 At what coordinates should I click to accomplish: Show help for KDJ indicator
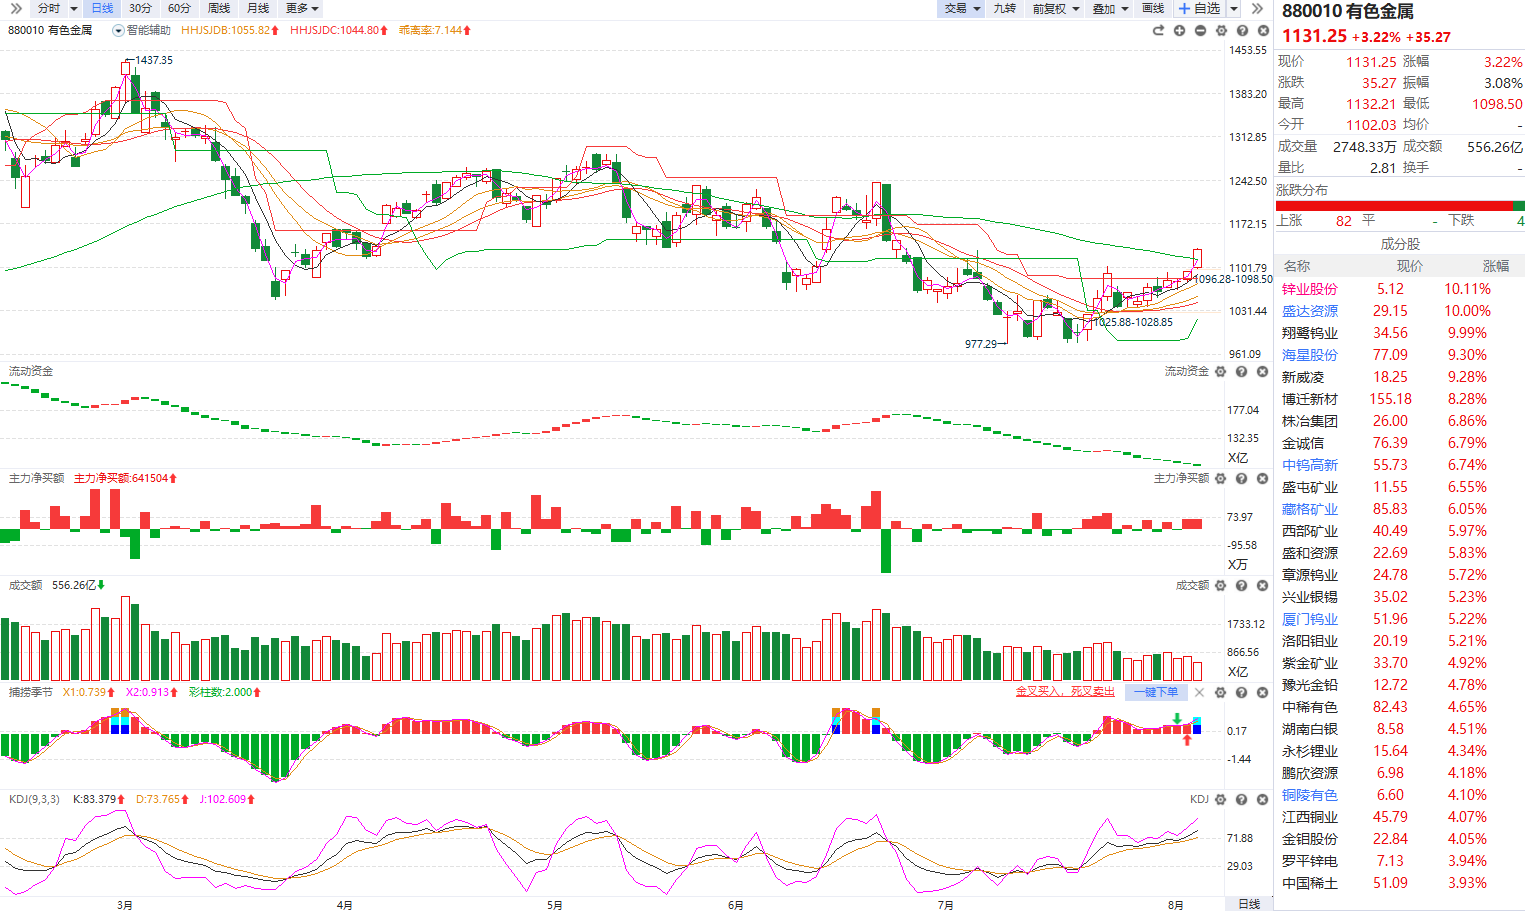coord(1241,800)
